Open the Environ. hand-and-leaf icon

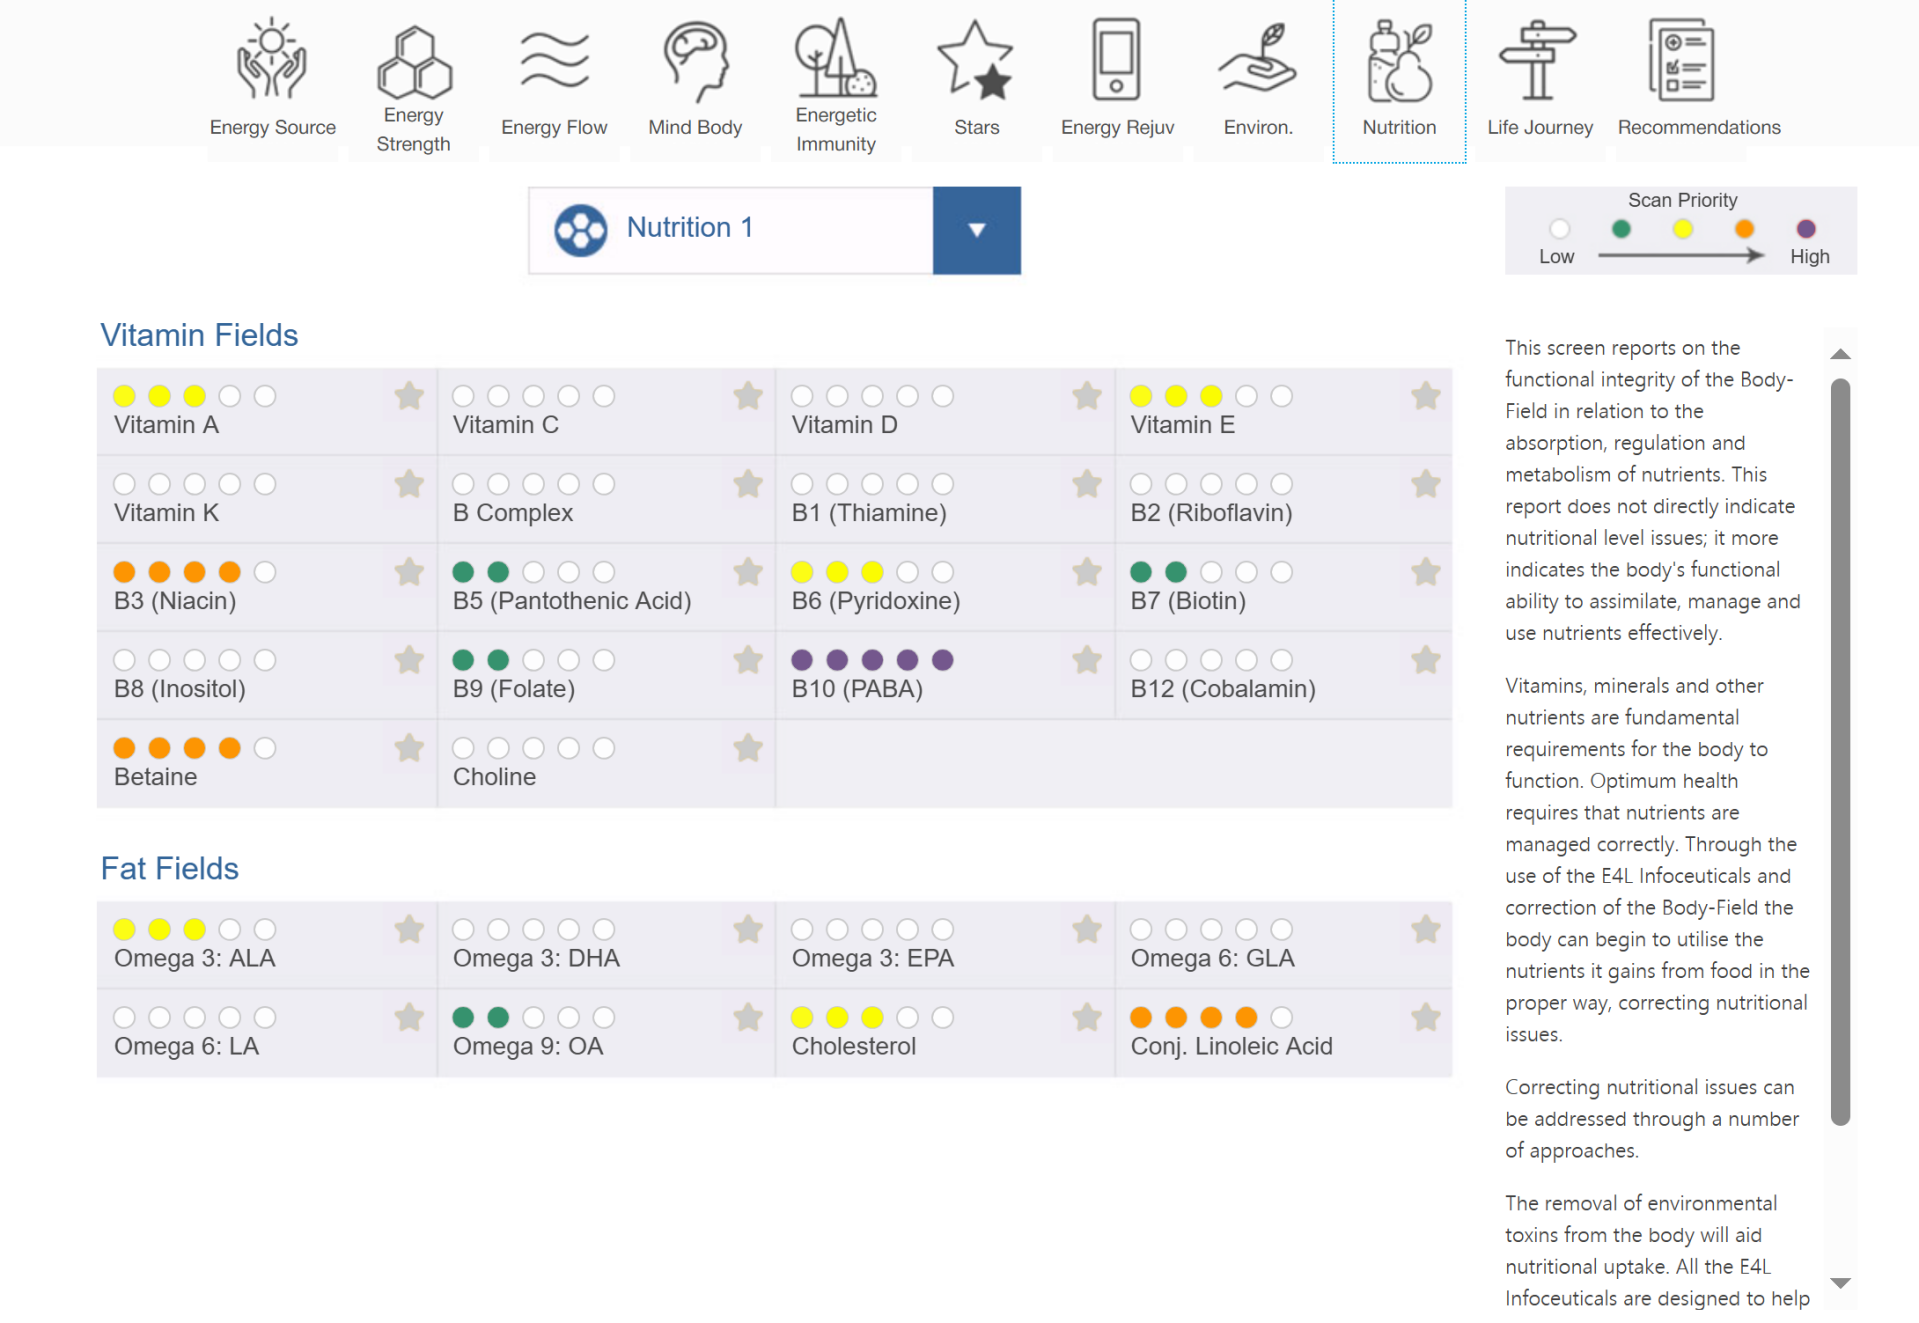coord(1258,60)
